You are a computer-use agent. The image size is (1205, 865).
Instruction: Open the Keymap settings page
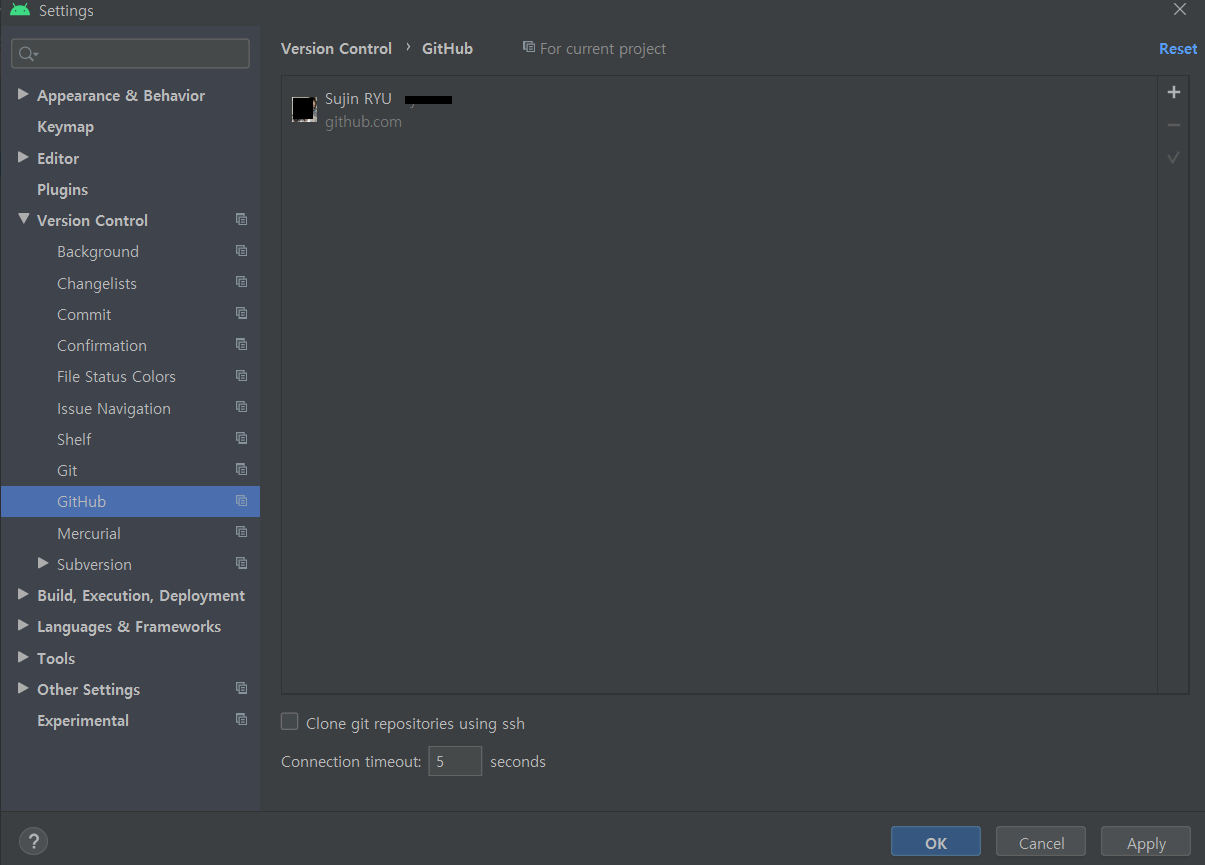(65, 127)
